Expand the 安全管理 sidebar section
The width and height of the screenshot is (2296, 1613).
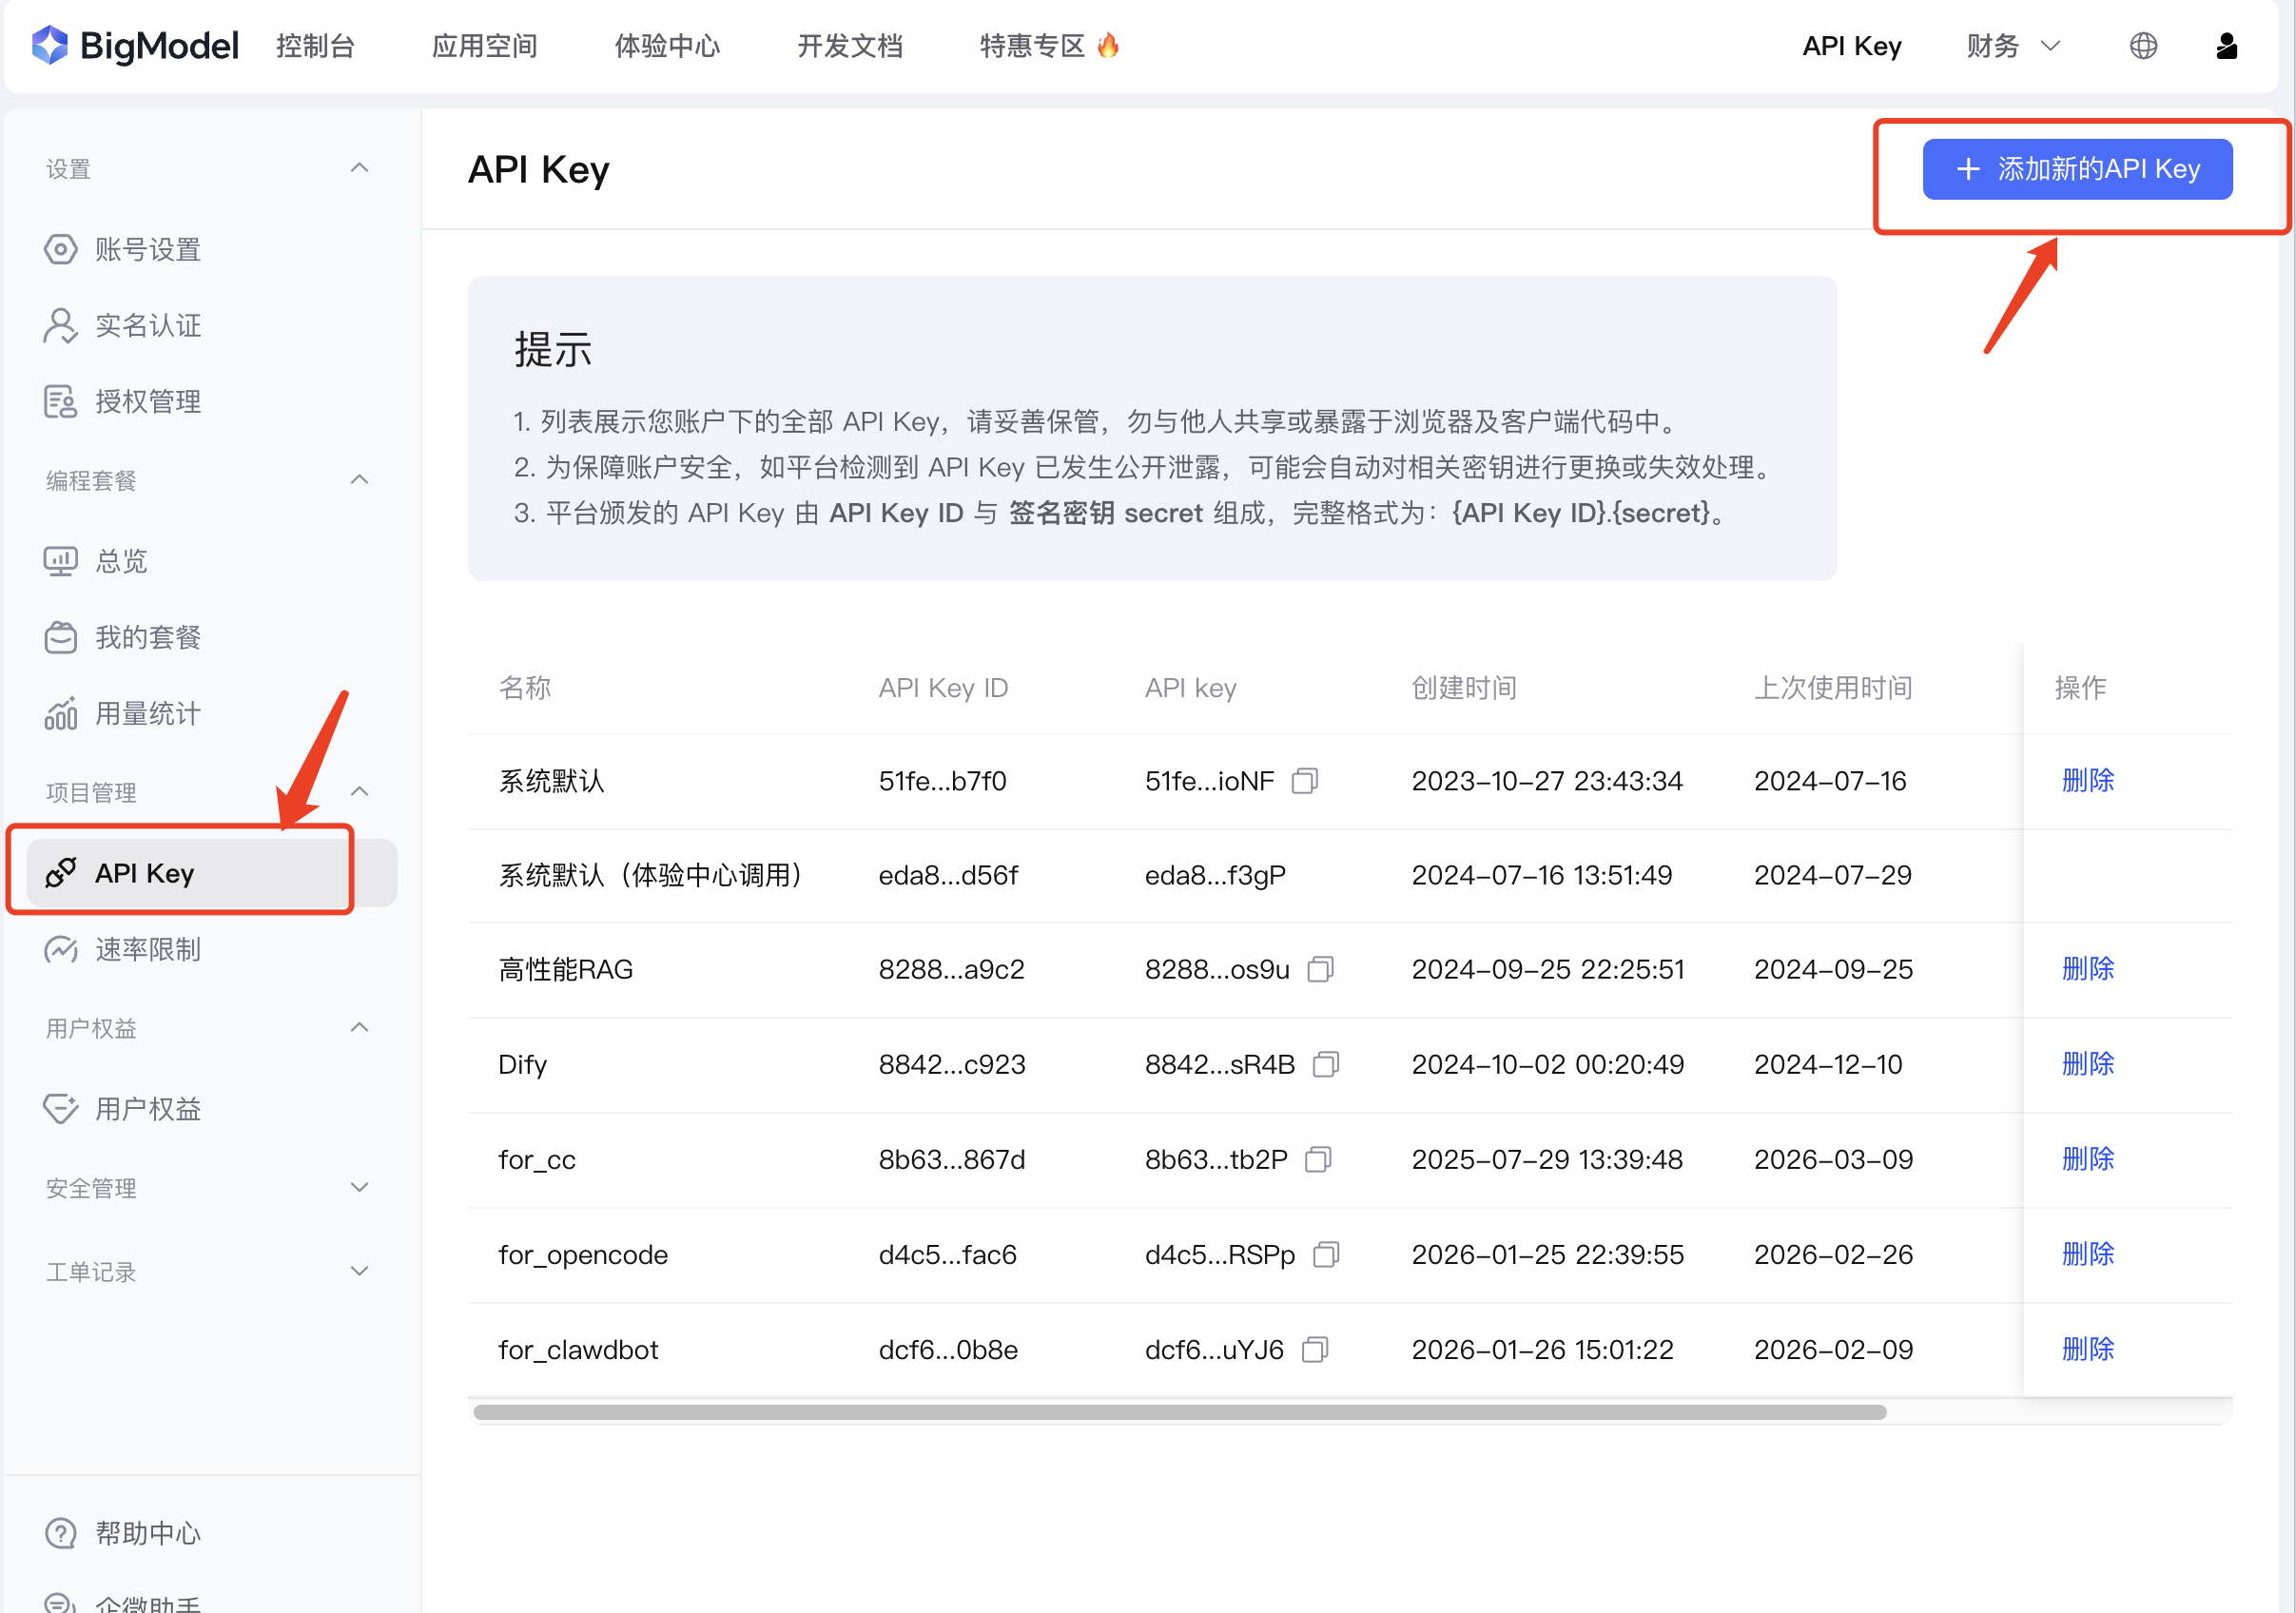coord(359,1187)
